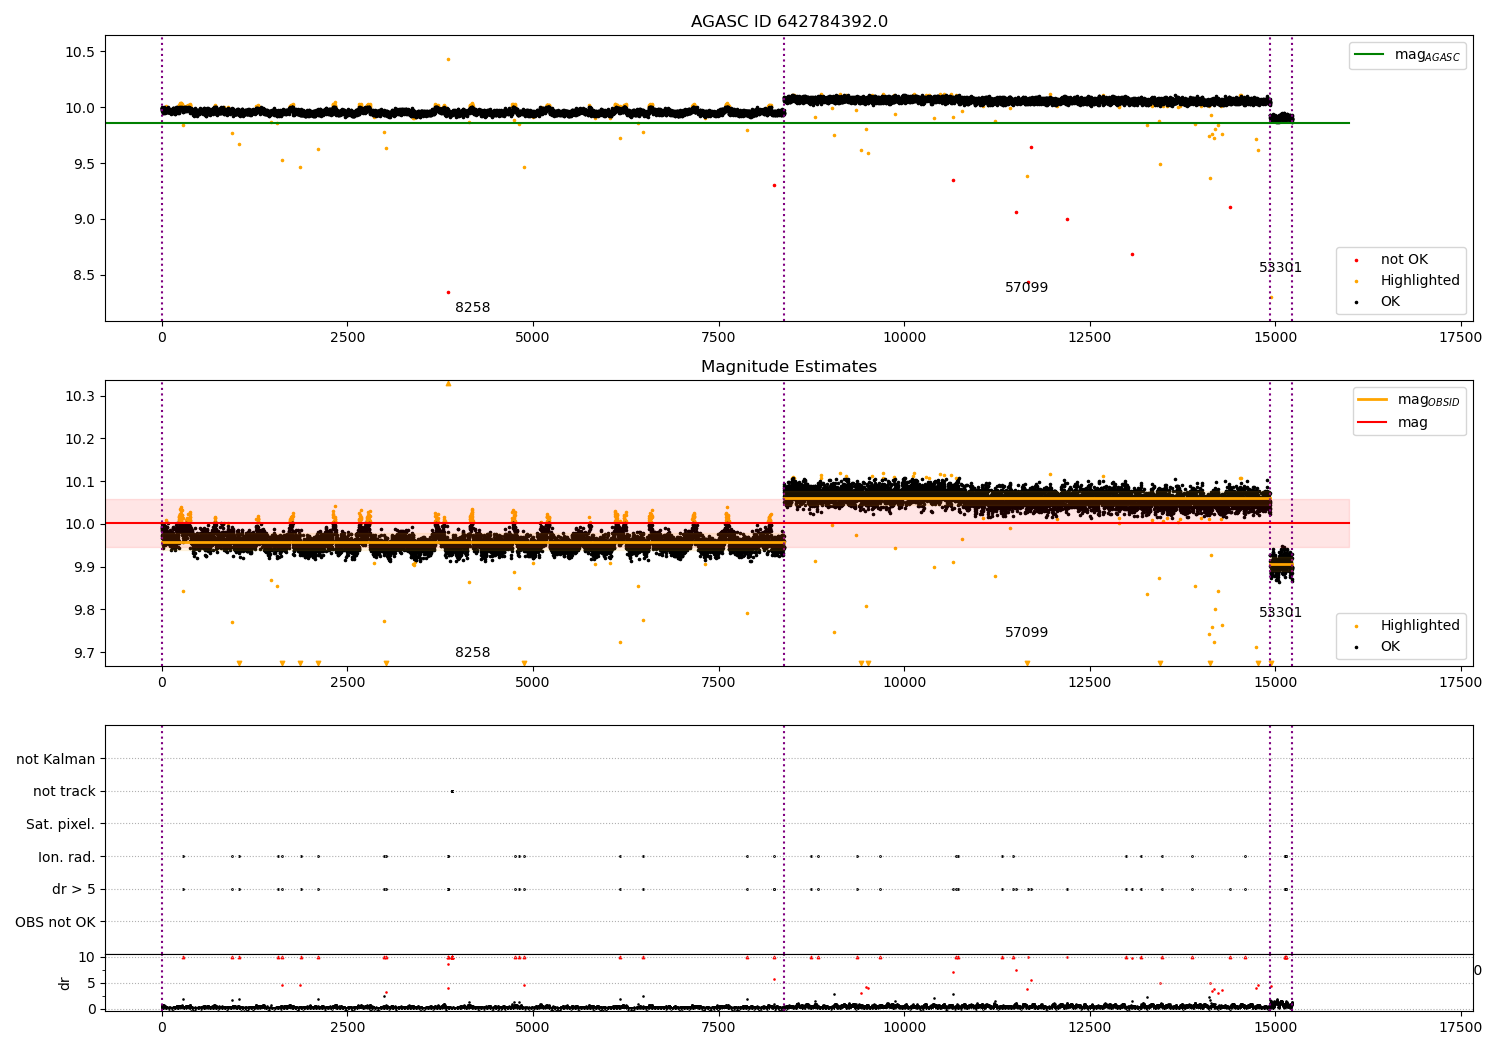Screen dimensions: 1500x1050
Task: Click the 'OBS not OK' row label
Action: pos(56,923)
